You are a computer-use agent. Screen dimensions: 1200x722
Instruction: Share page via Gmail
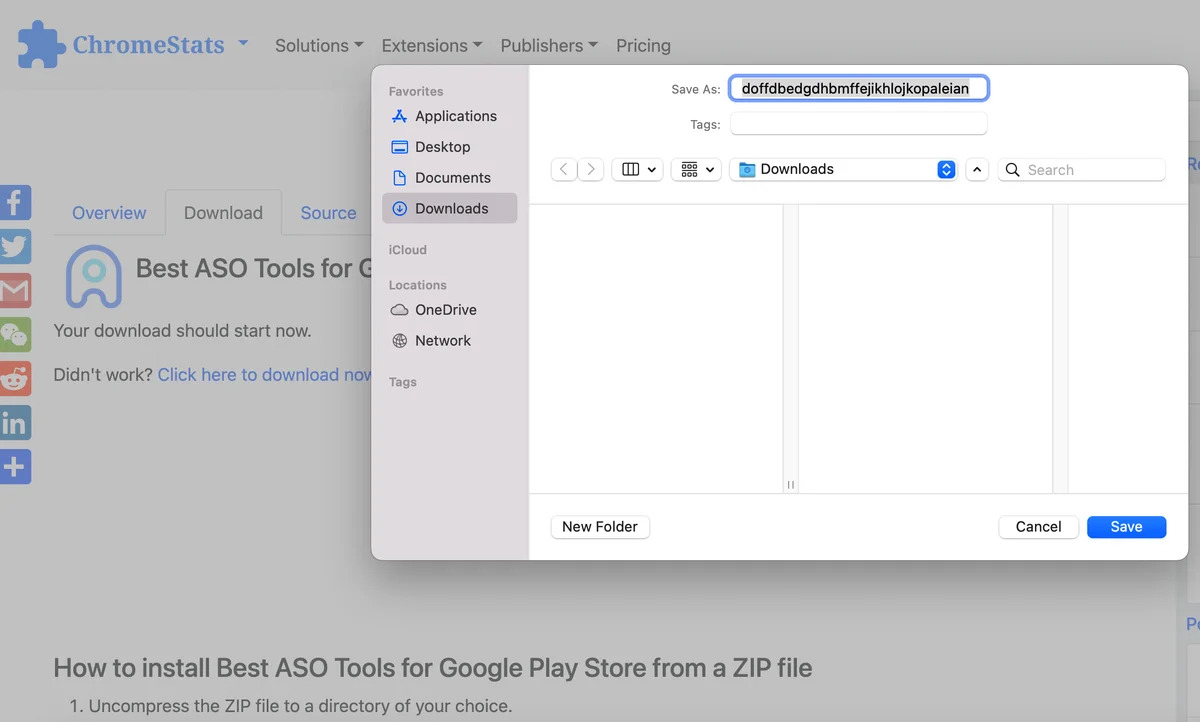[15, 291]
